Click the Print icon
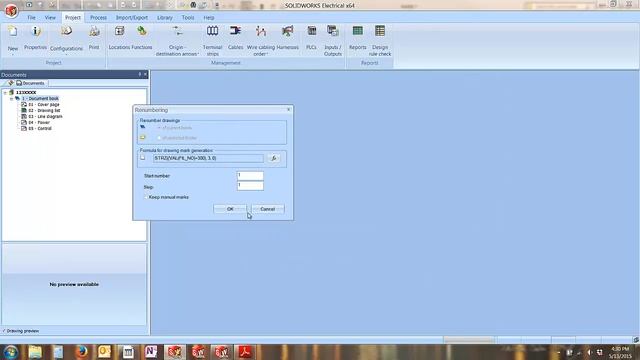 coord(94,39)
